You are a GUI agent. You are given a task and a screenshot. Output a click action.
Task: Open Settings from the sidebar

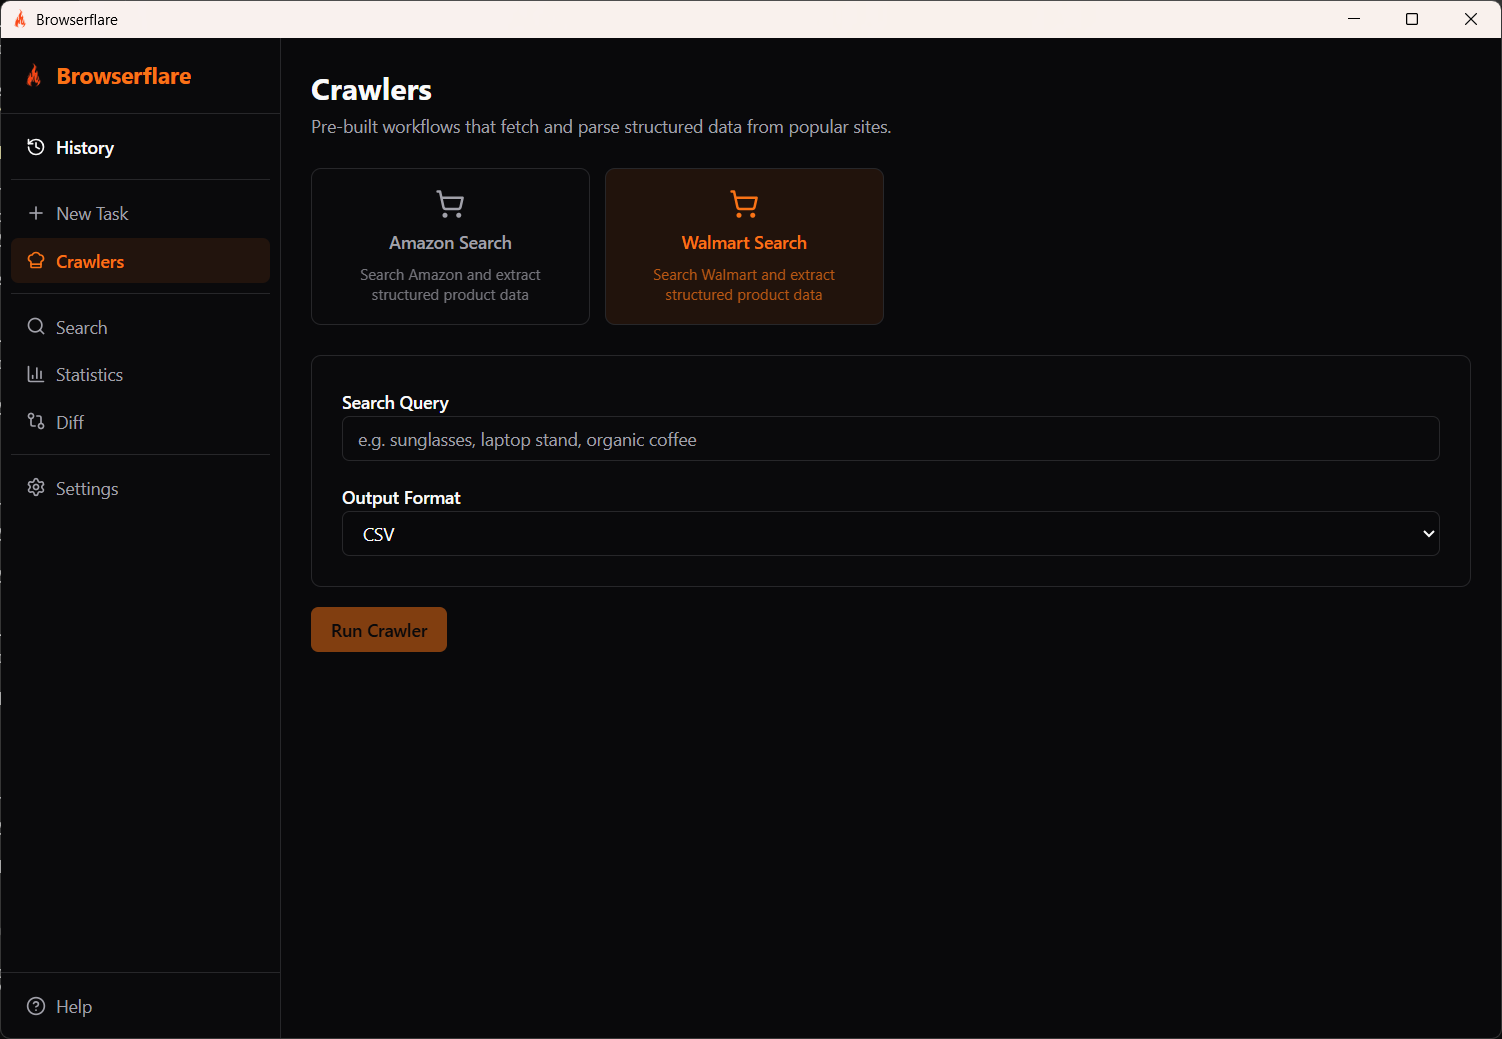click(x=140, y=488)
